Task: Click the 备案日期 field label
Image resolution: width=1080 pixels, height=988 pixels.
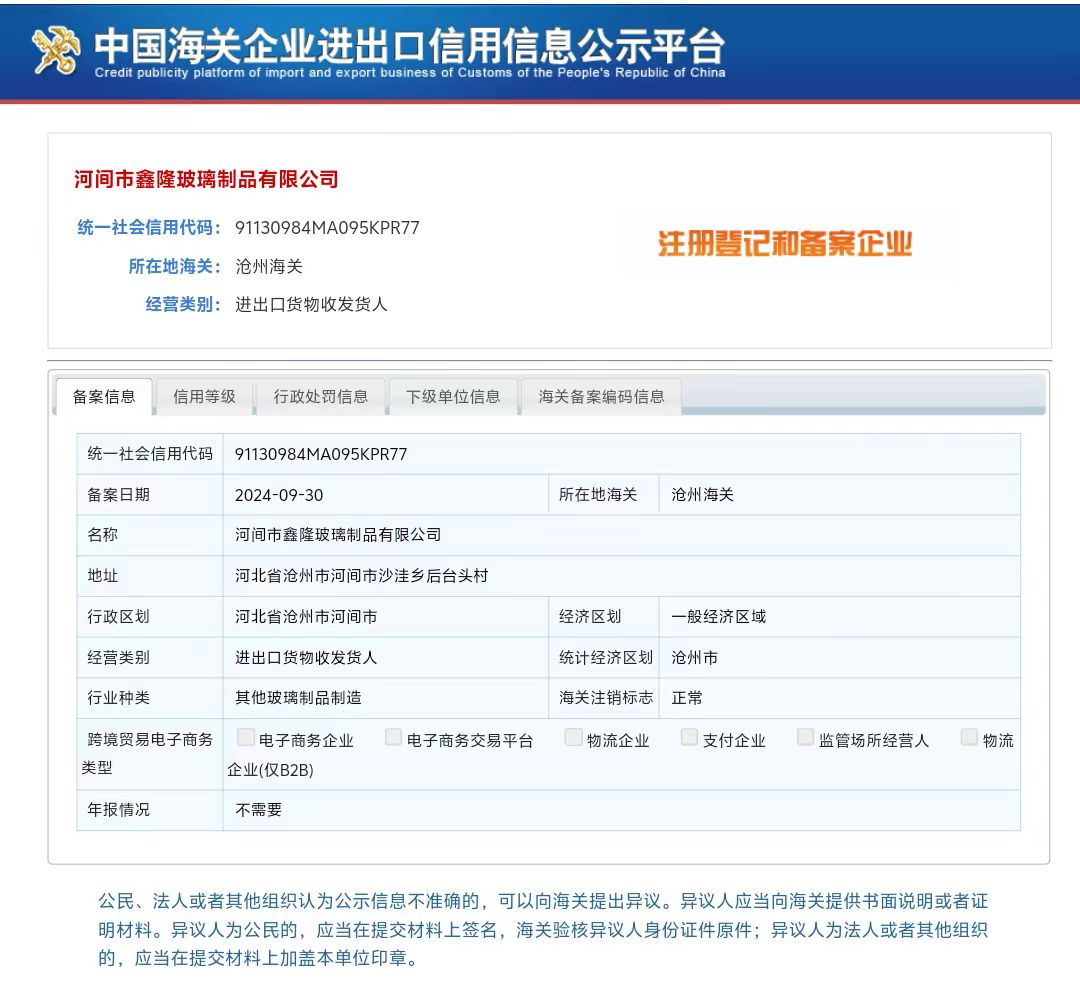Action: [118, 495]
